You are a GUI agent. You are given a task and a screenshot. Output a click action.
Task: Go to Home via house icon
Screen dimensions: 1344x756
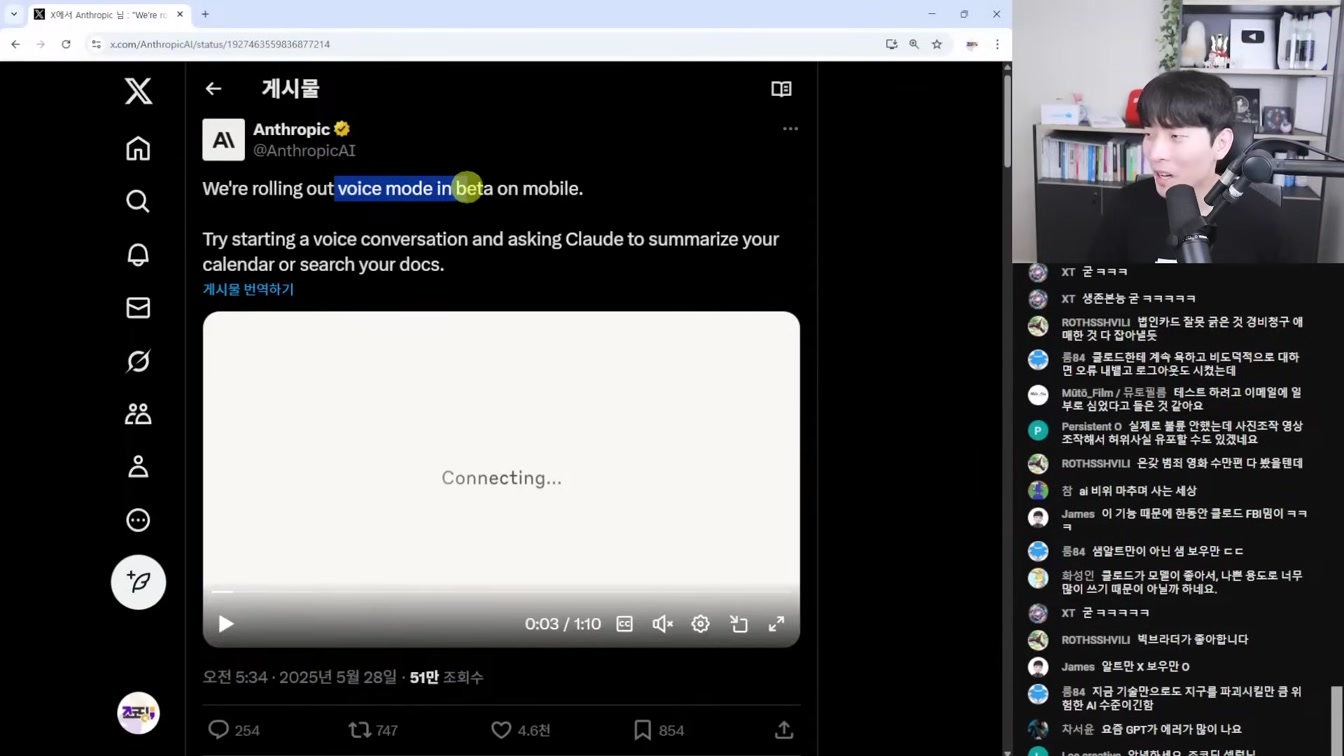138,148
